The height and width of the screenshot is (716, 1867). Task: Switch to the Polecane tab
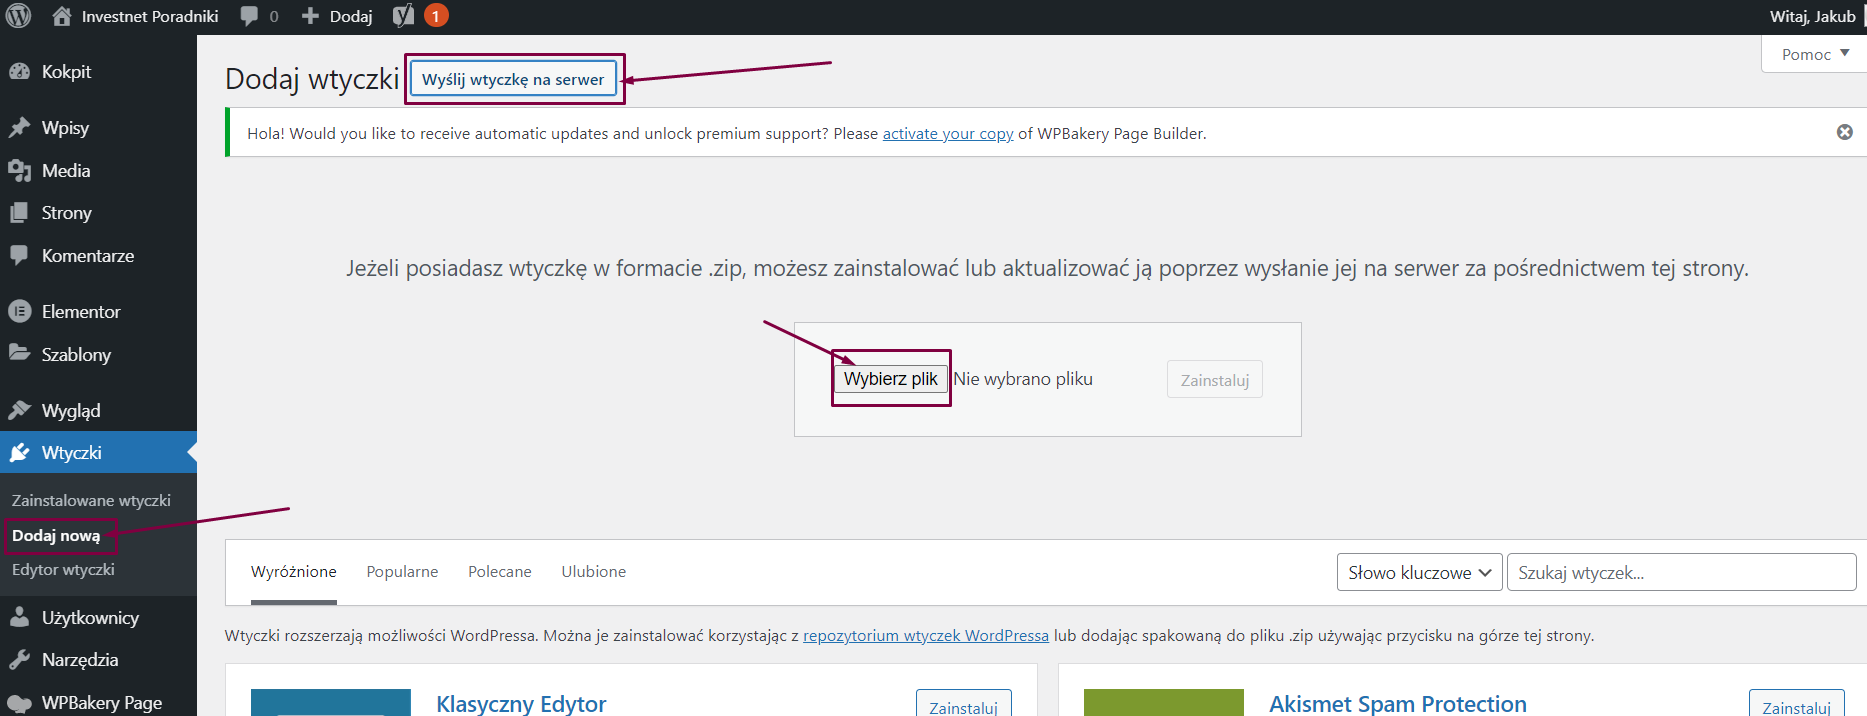click(499, 572)
